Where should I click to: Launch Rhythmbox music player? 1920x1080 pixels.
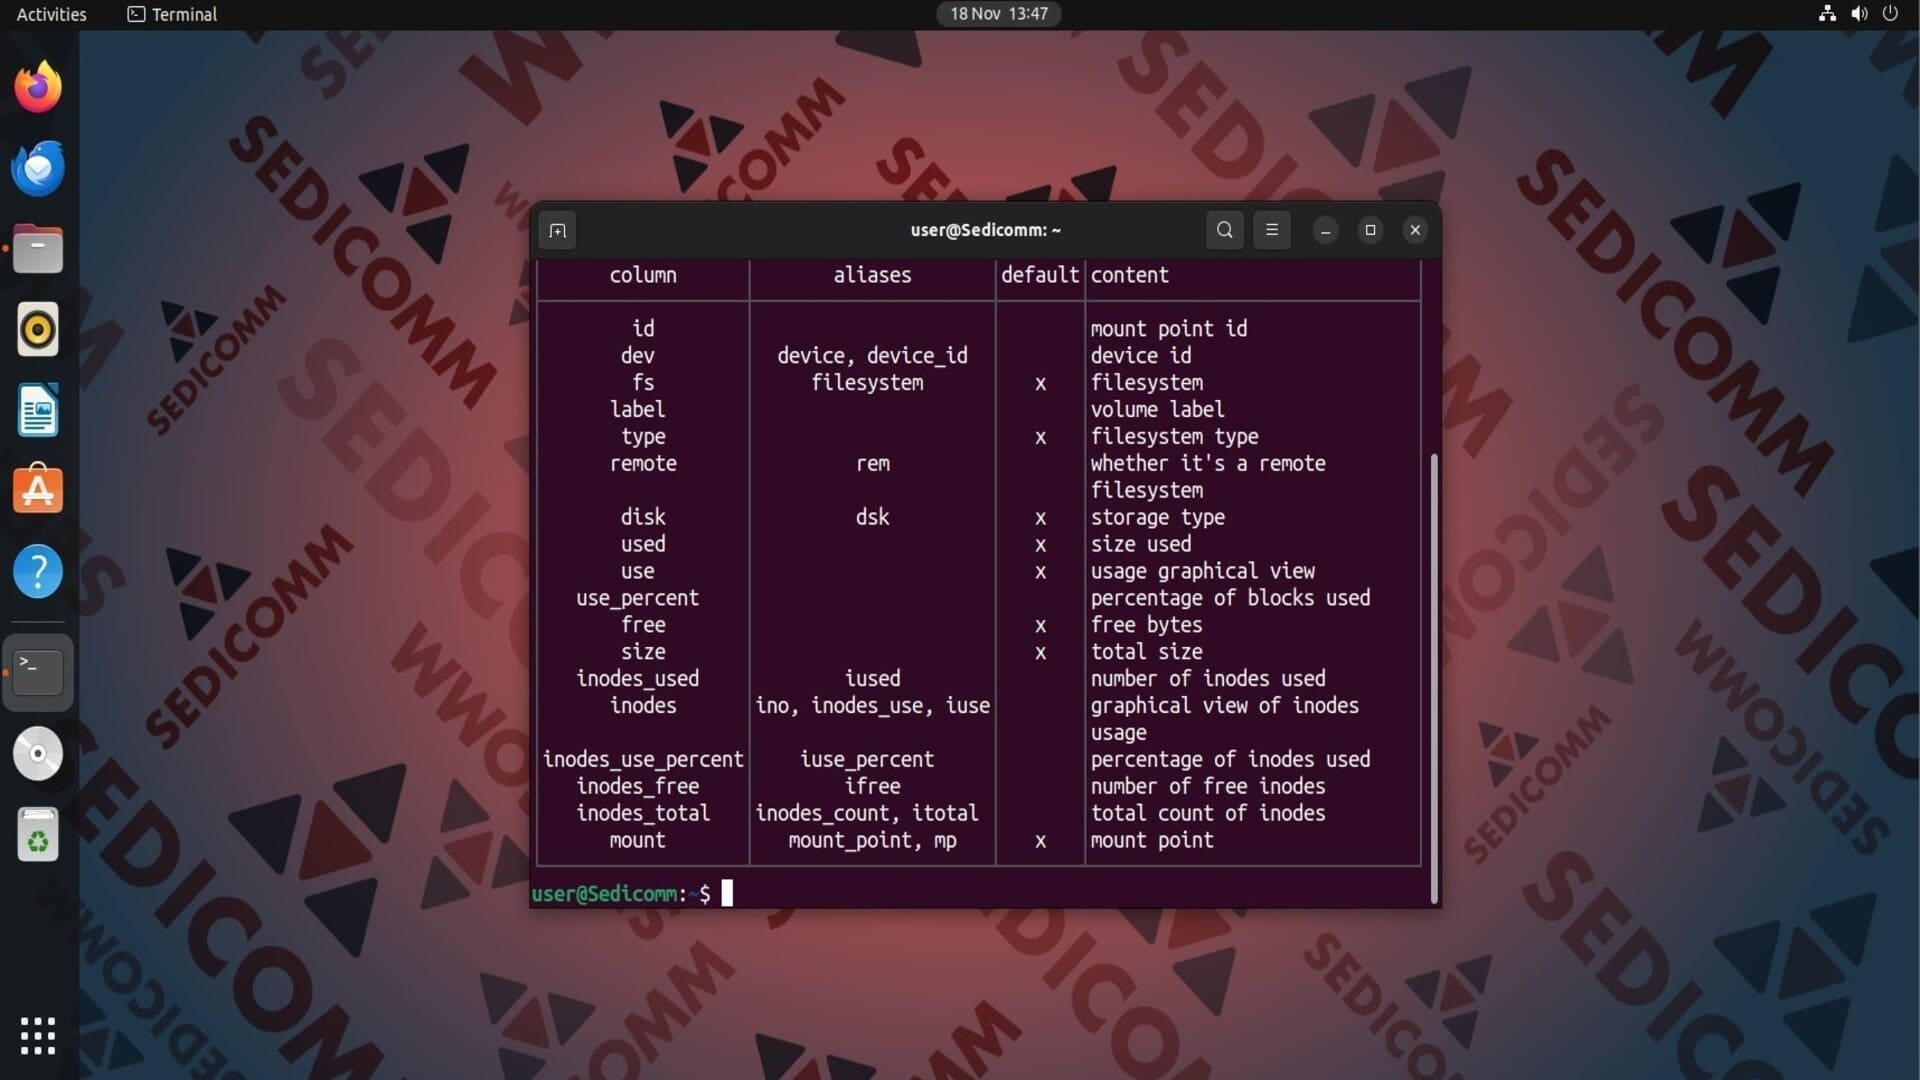pyautogui.click(x=38, y=330)
